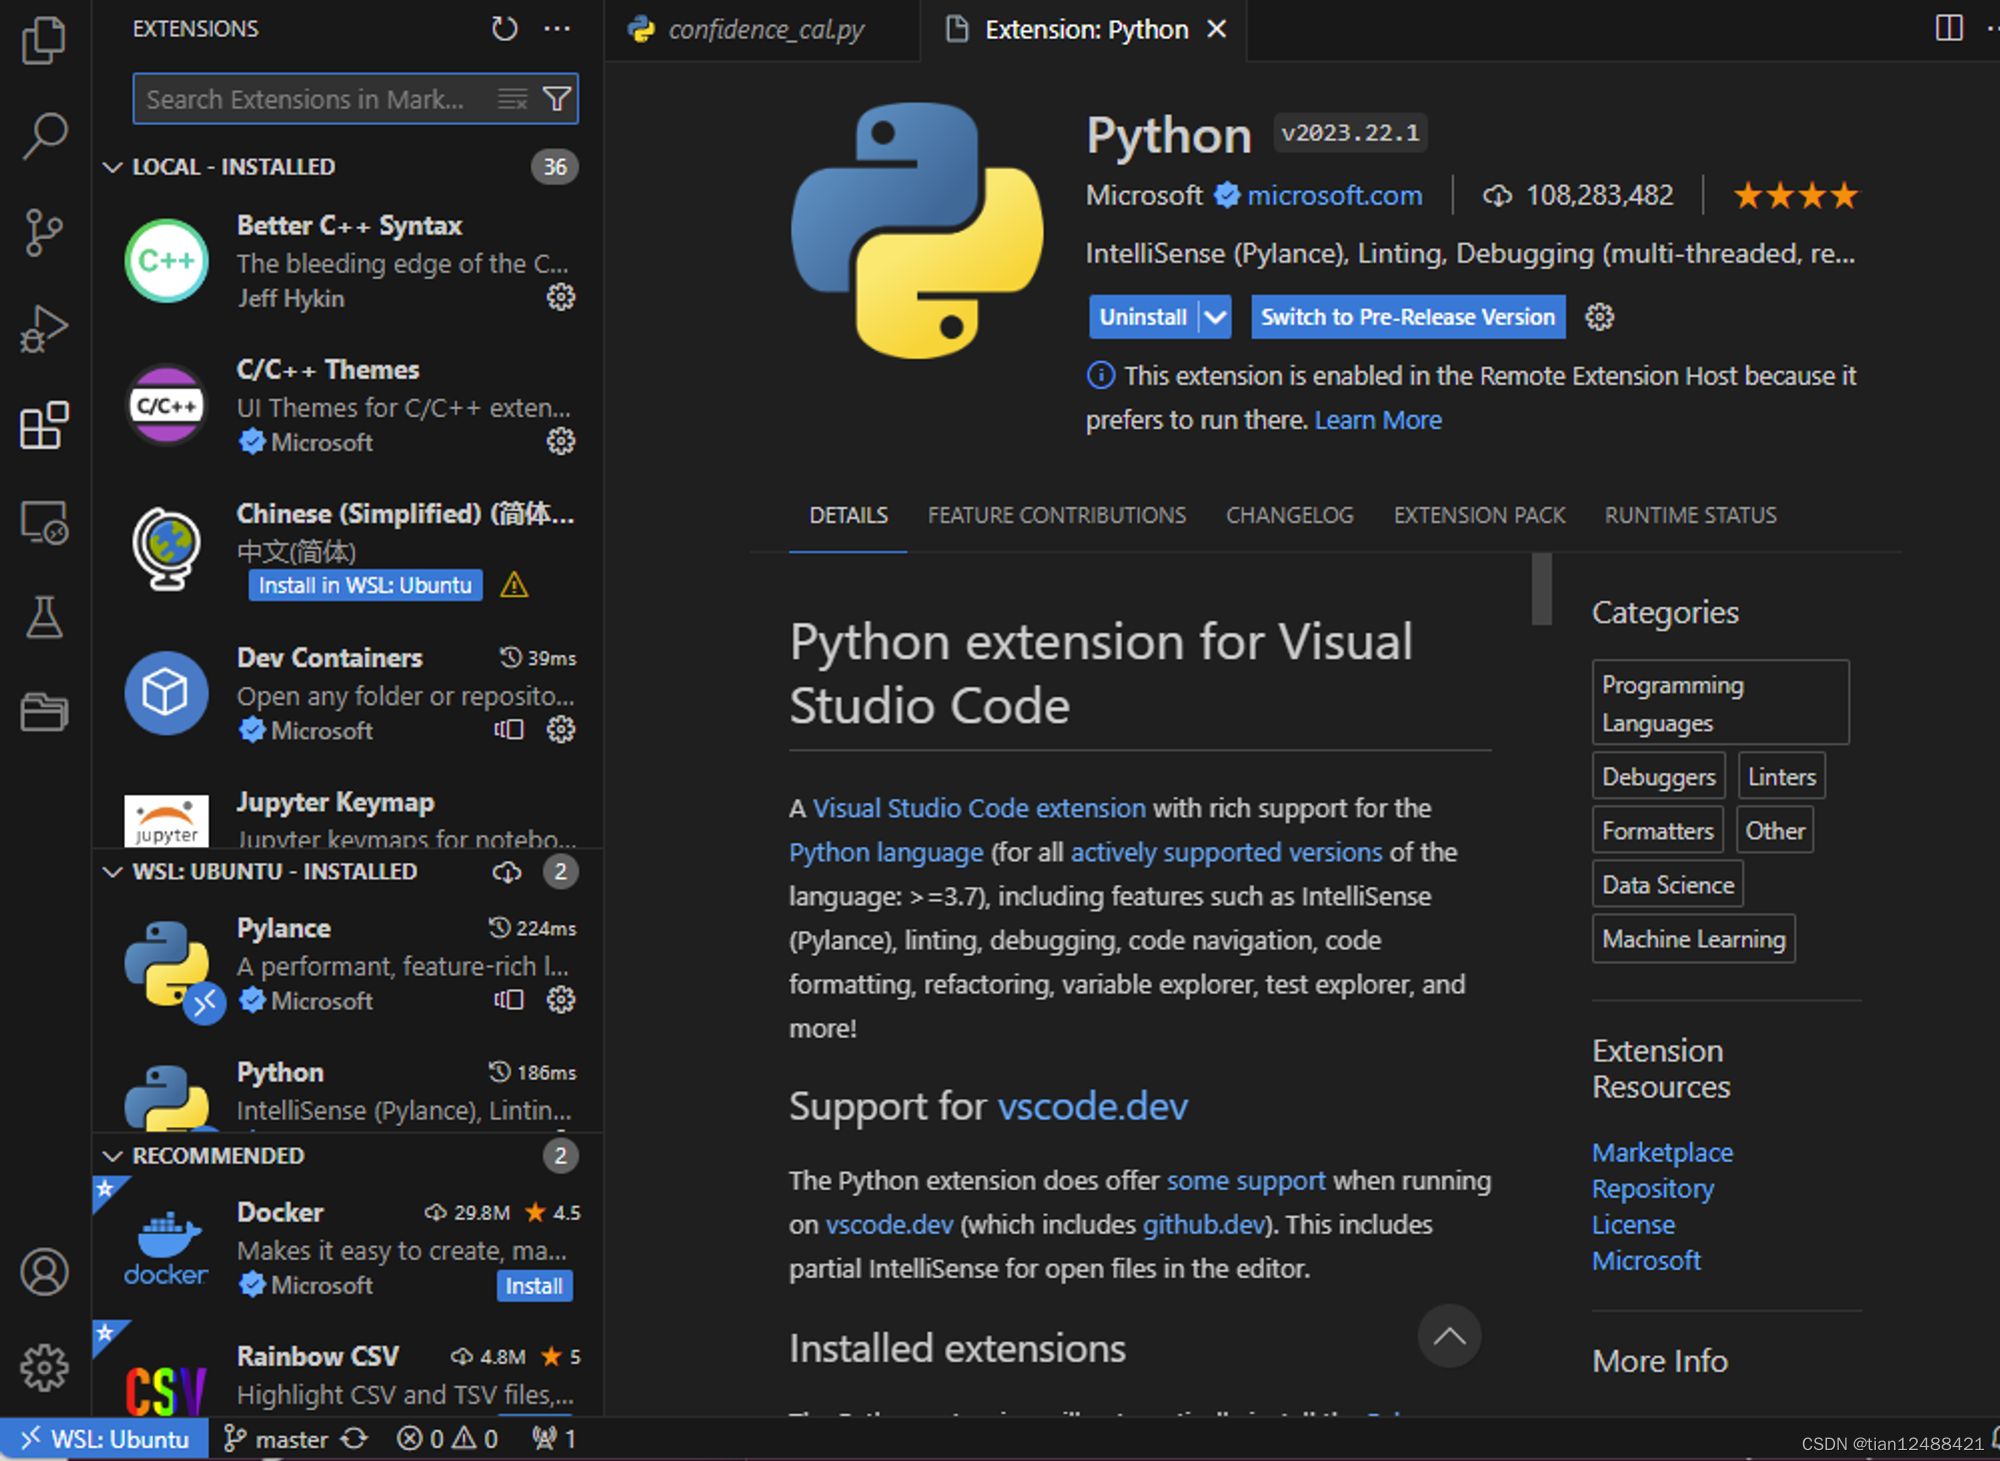Open the Testing flask view
Viewport: 2000px width, 1461px height.
point(44,617)
